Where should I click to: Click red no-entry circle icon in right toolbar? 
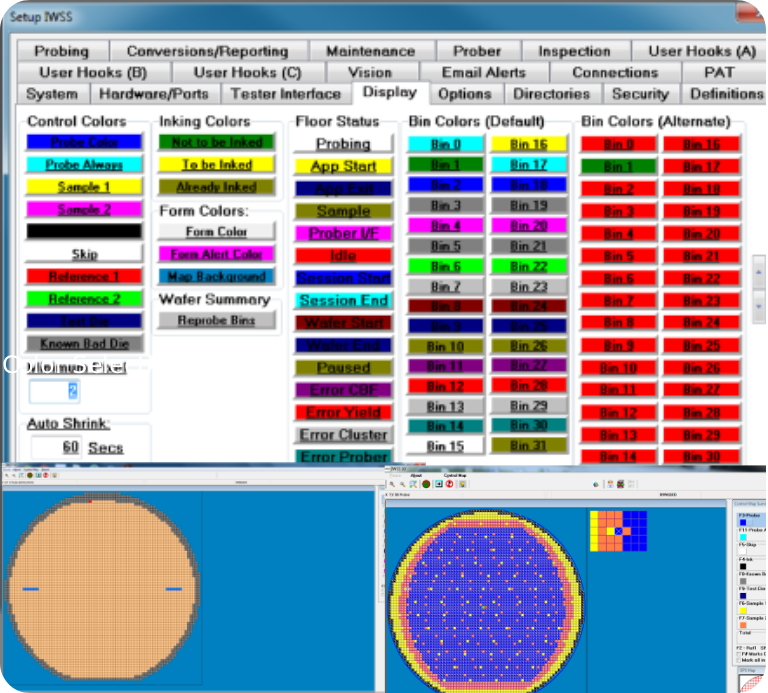pos(450,484)
